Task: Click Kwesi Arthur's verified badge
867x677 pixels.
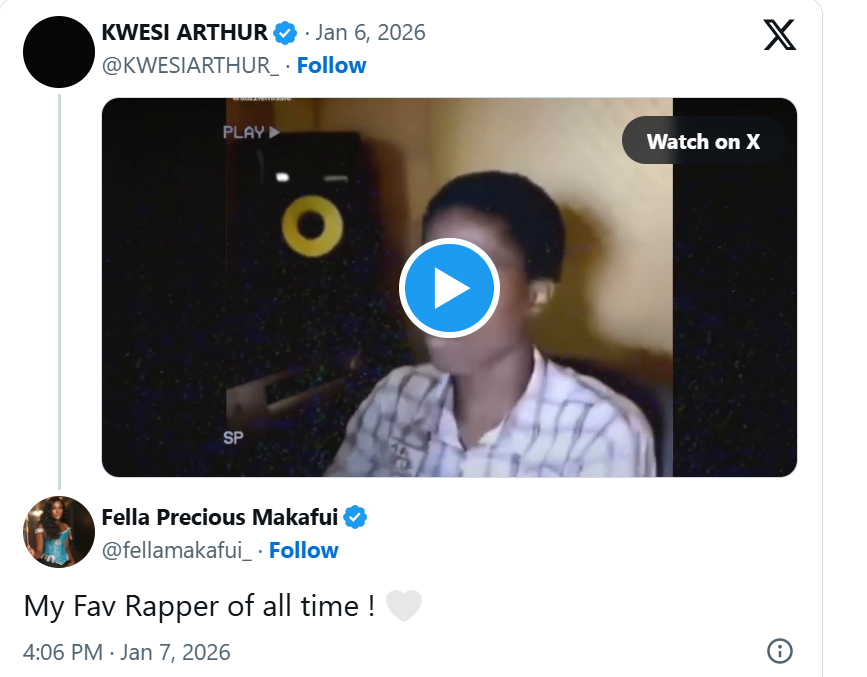Action: tap(286, 33)
